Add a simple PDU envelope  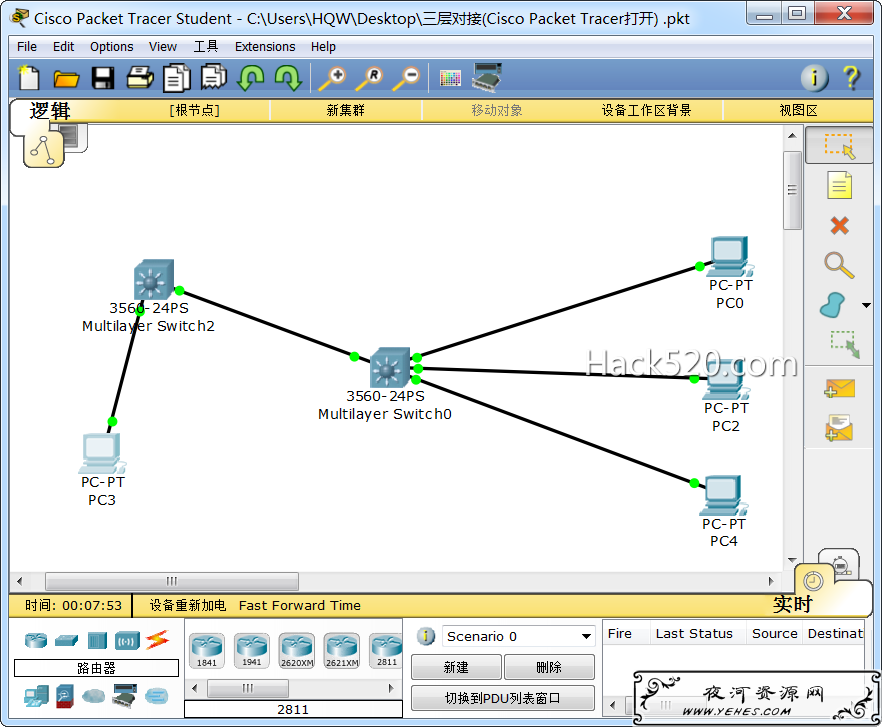point(839,388)
